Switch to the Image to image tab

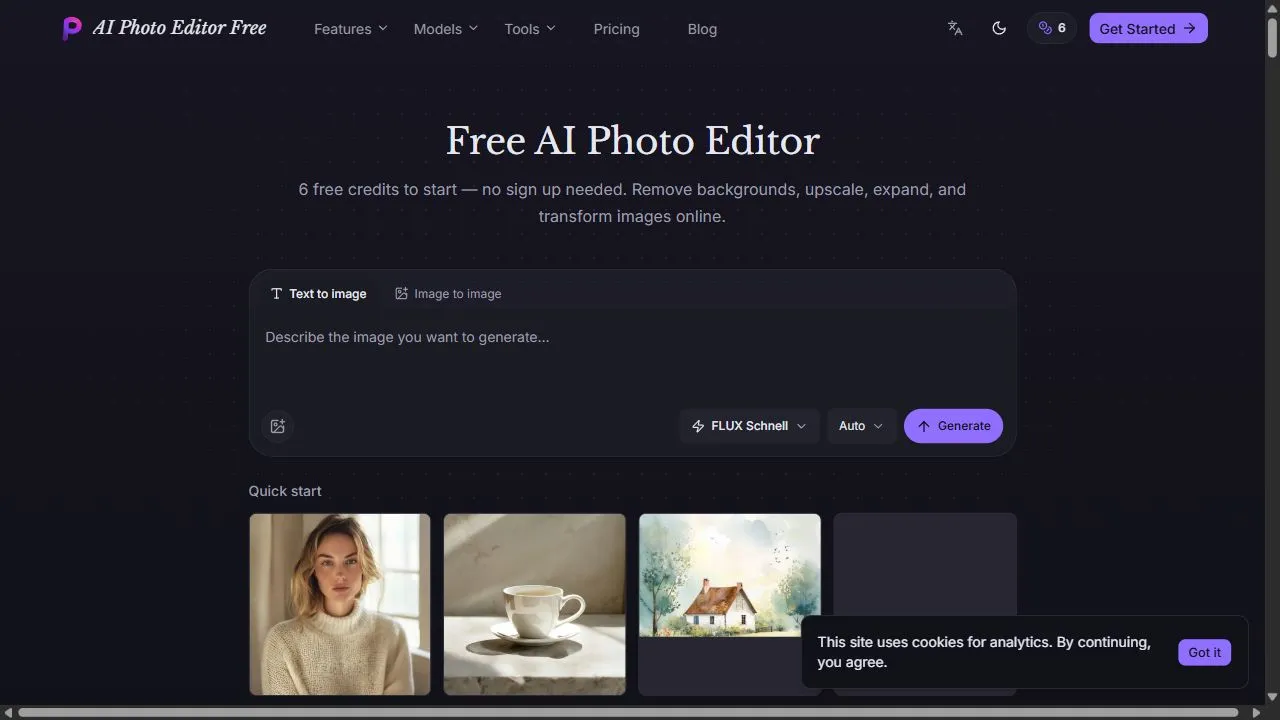(x=448, y=294)
